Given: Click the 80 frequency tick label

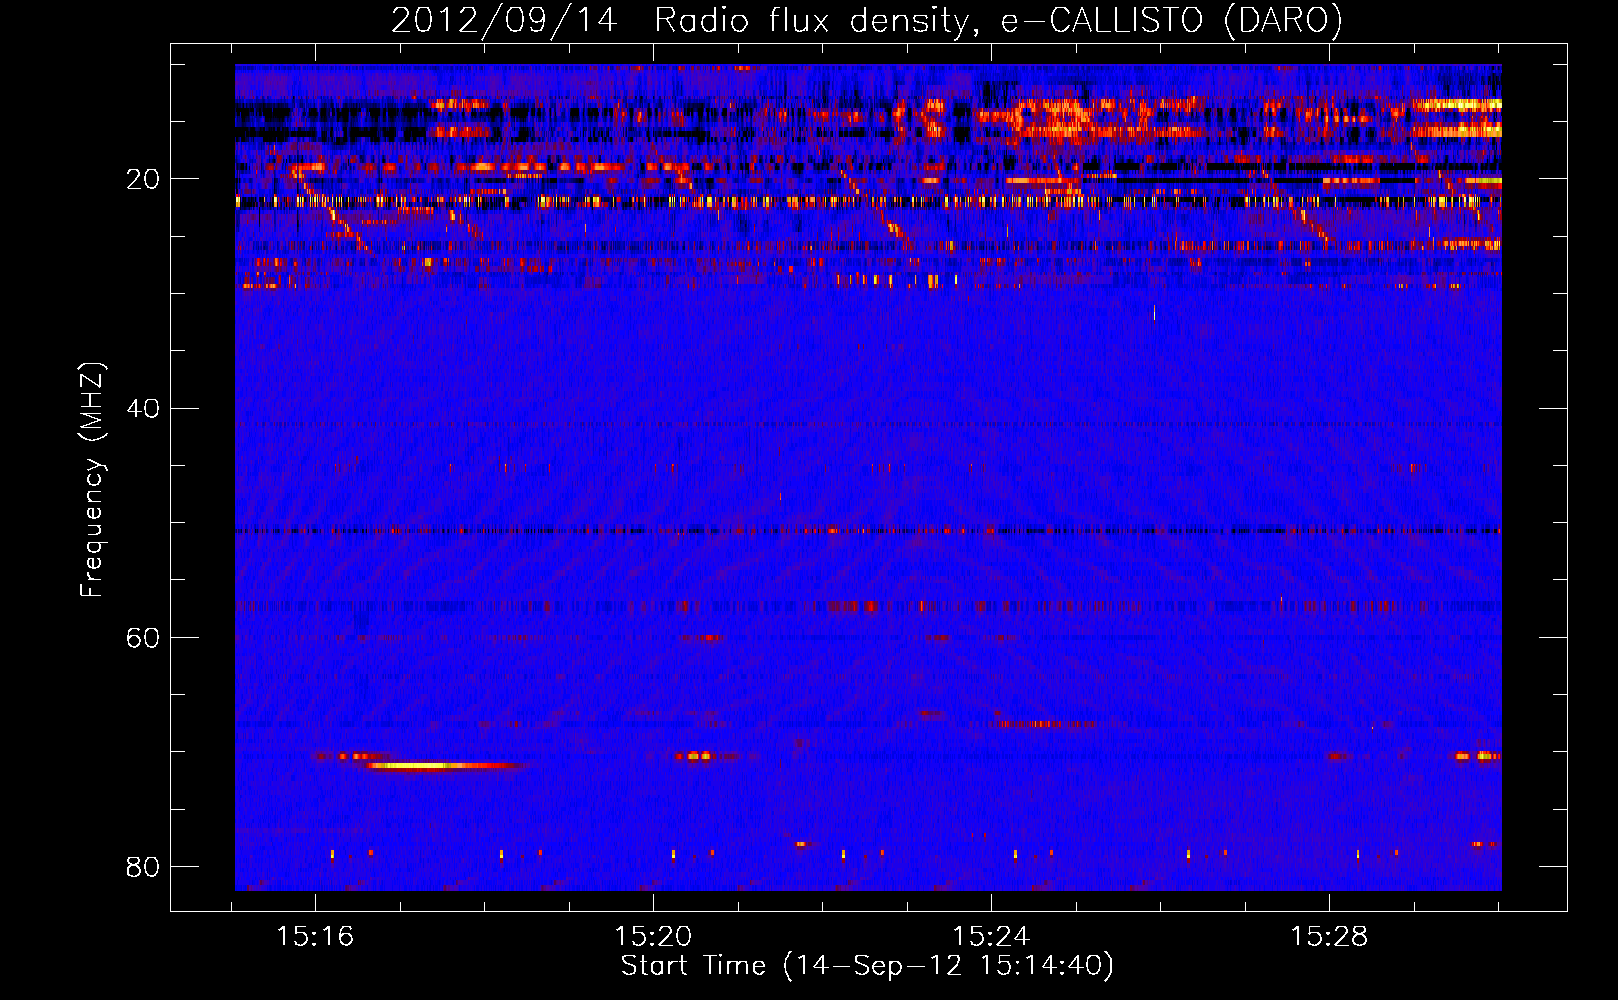Looking at the screenshot, I should point(143,867).
